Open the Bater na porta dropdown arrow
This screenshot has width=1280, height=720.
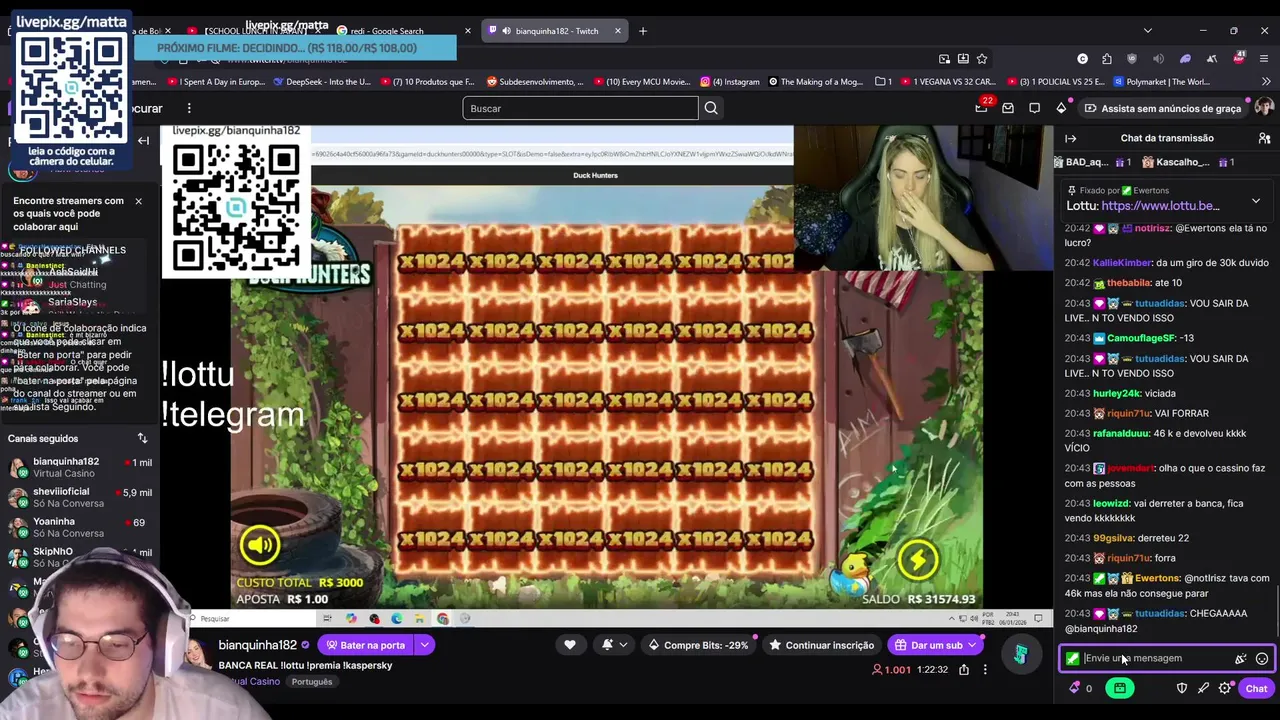[424, 645]
